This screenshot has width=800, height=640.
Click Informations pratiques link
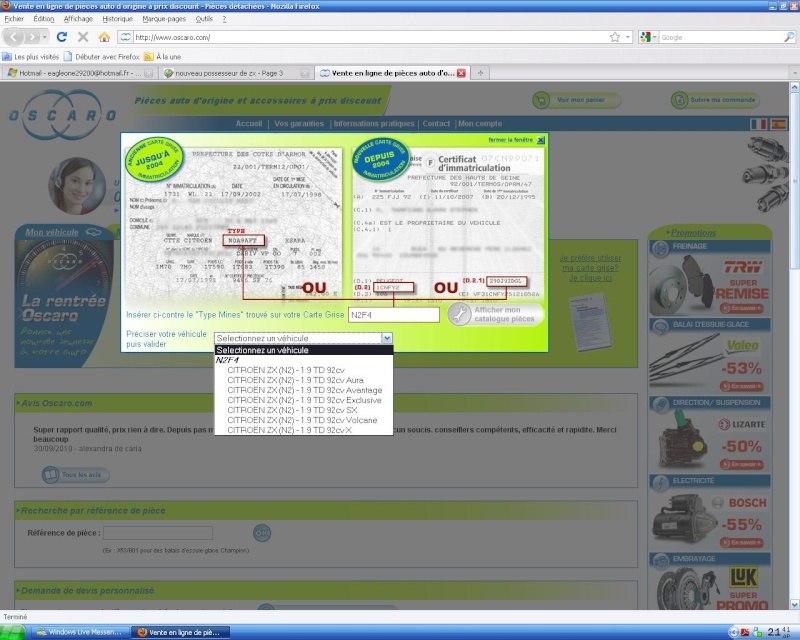tap(374, 124)
